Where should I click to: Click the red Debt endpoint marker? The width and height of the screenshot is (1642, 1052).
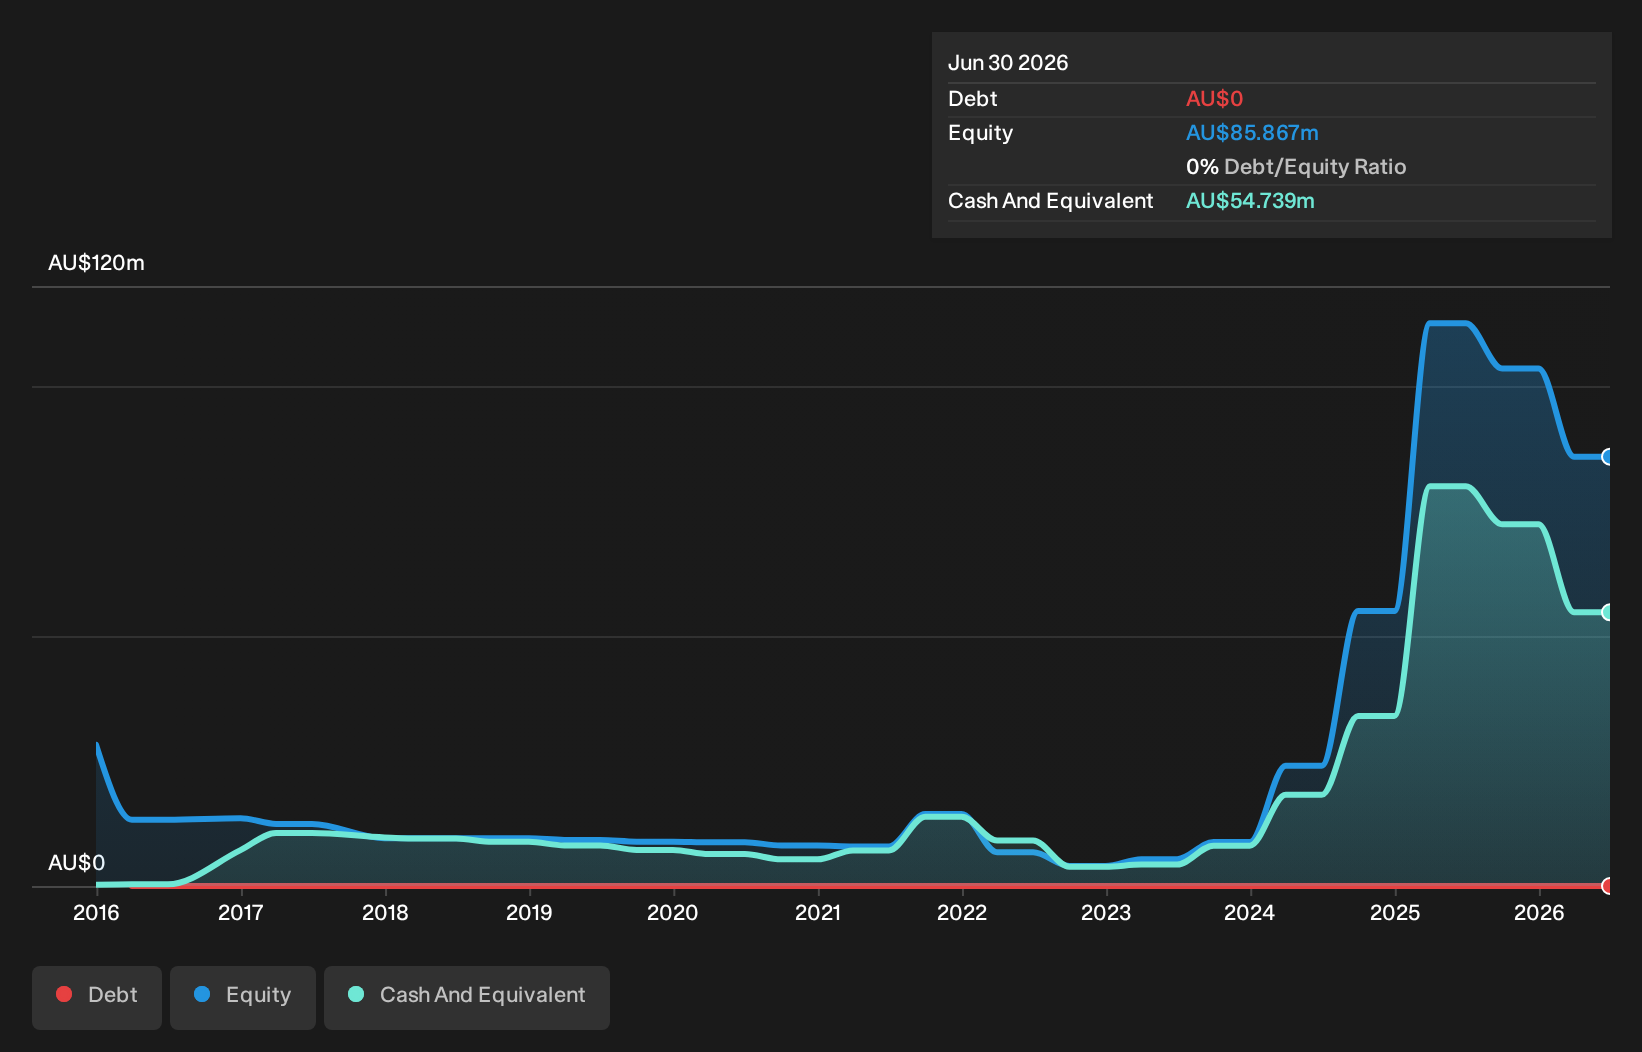(1608, 886)
